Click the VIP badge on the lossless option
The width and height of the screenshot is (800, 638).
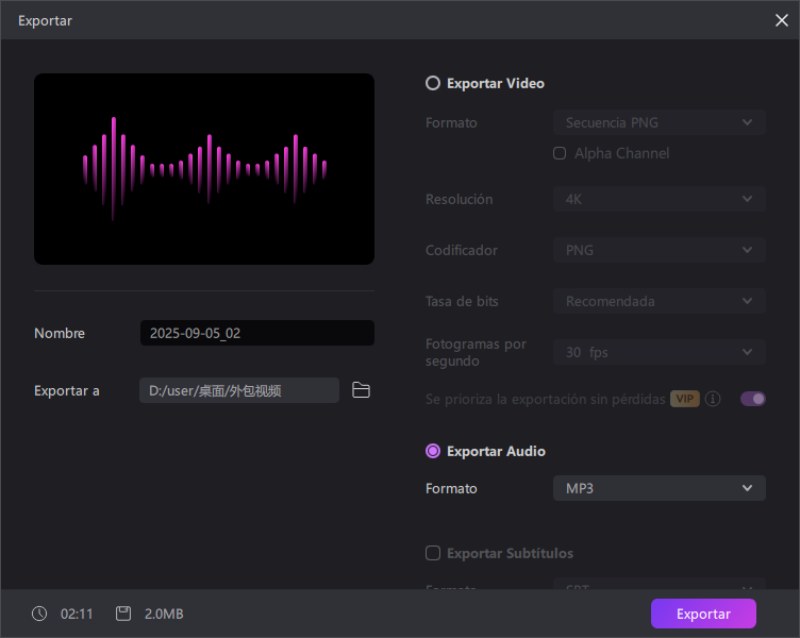(685, 399)
